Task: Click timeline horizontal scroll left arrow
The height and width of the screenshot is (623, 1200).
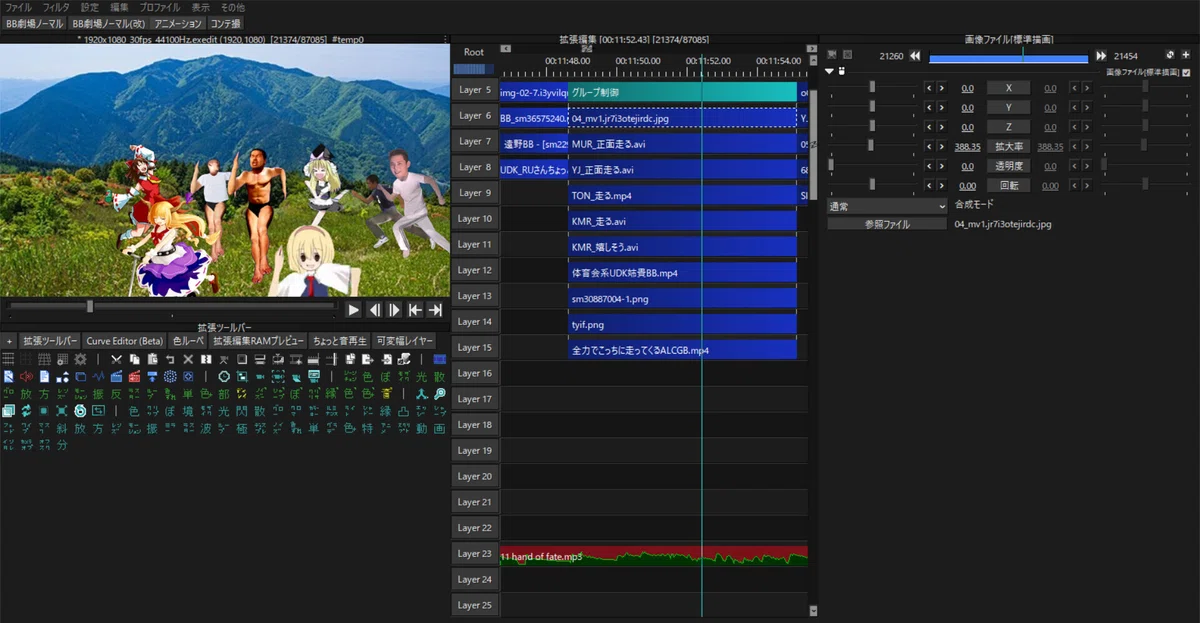Action: point(506,48)
